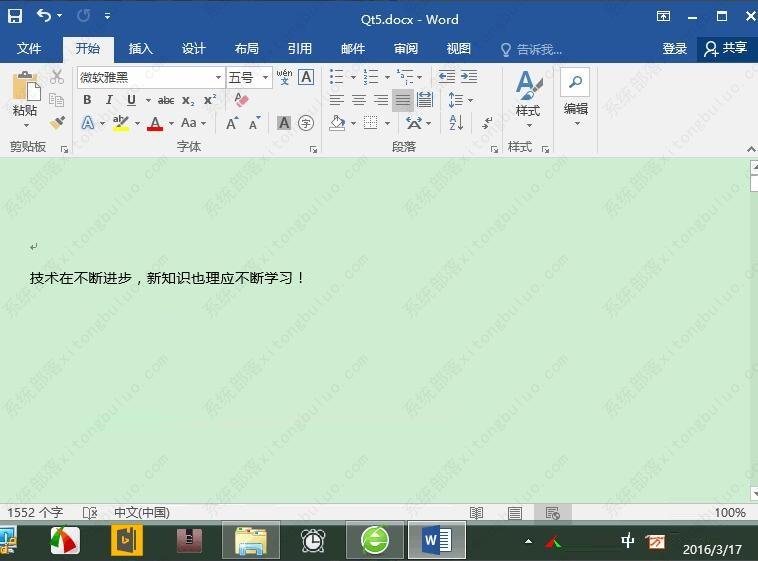Image resolution: width=758 pixels, height=561 pixels.
Task: Toggle Bold formatting
Action: pos(87,100)
